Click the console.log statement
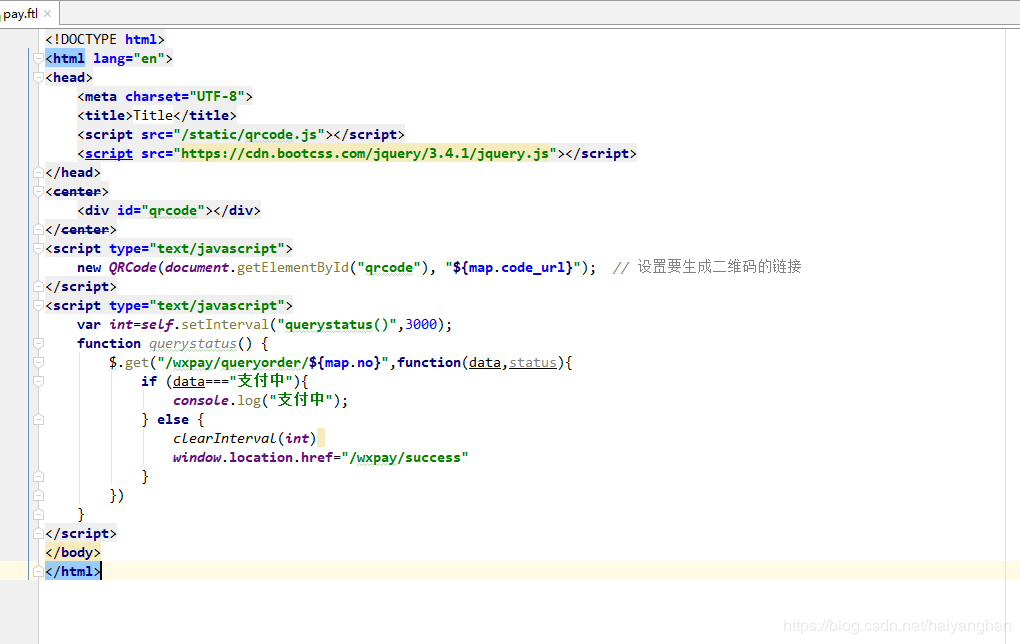This screenshot has width=1020, height=644. [x=260, y=400]
